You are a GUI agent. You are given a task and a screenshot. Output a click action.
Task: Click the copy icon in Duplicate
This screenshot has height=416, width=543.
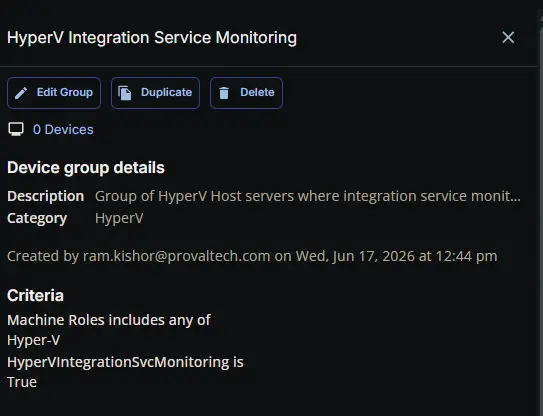[125, 93]
